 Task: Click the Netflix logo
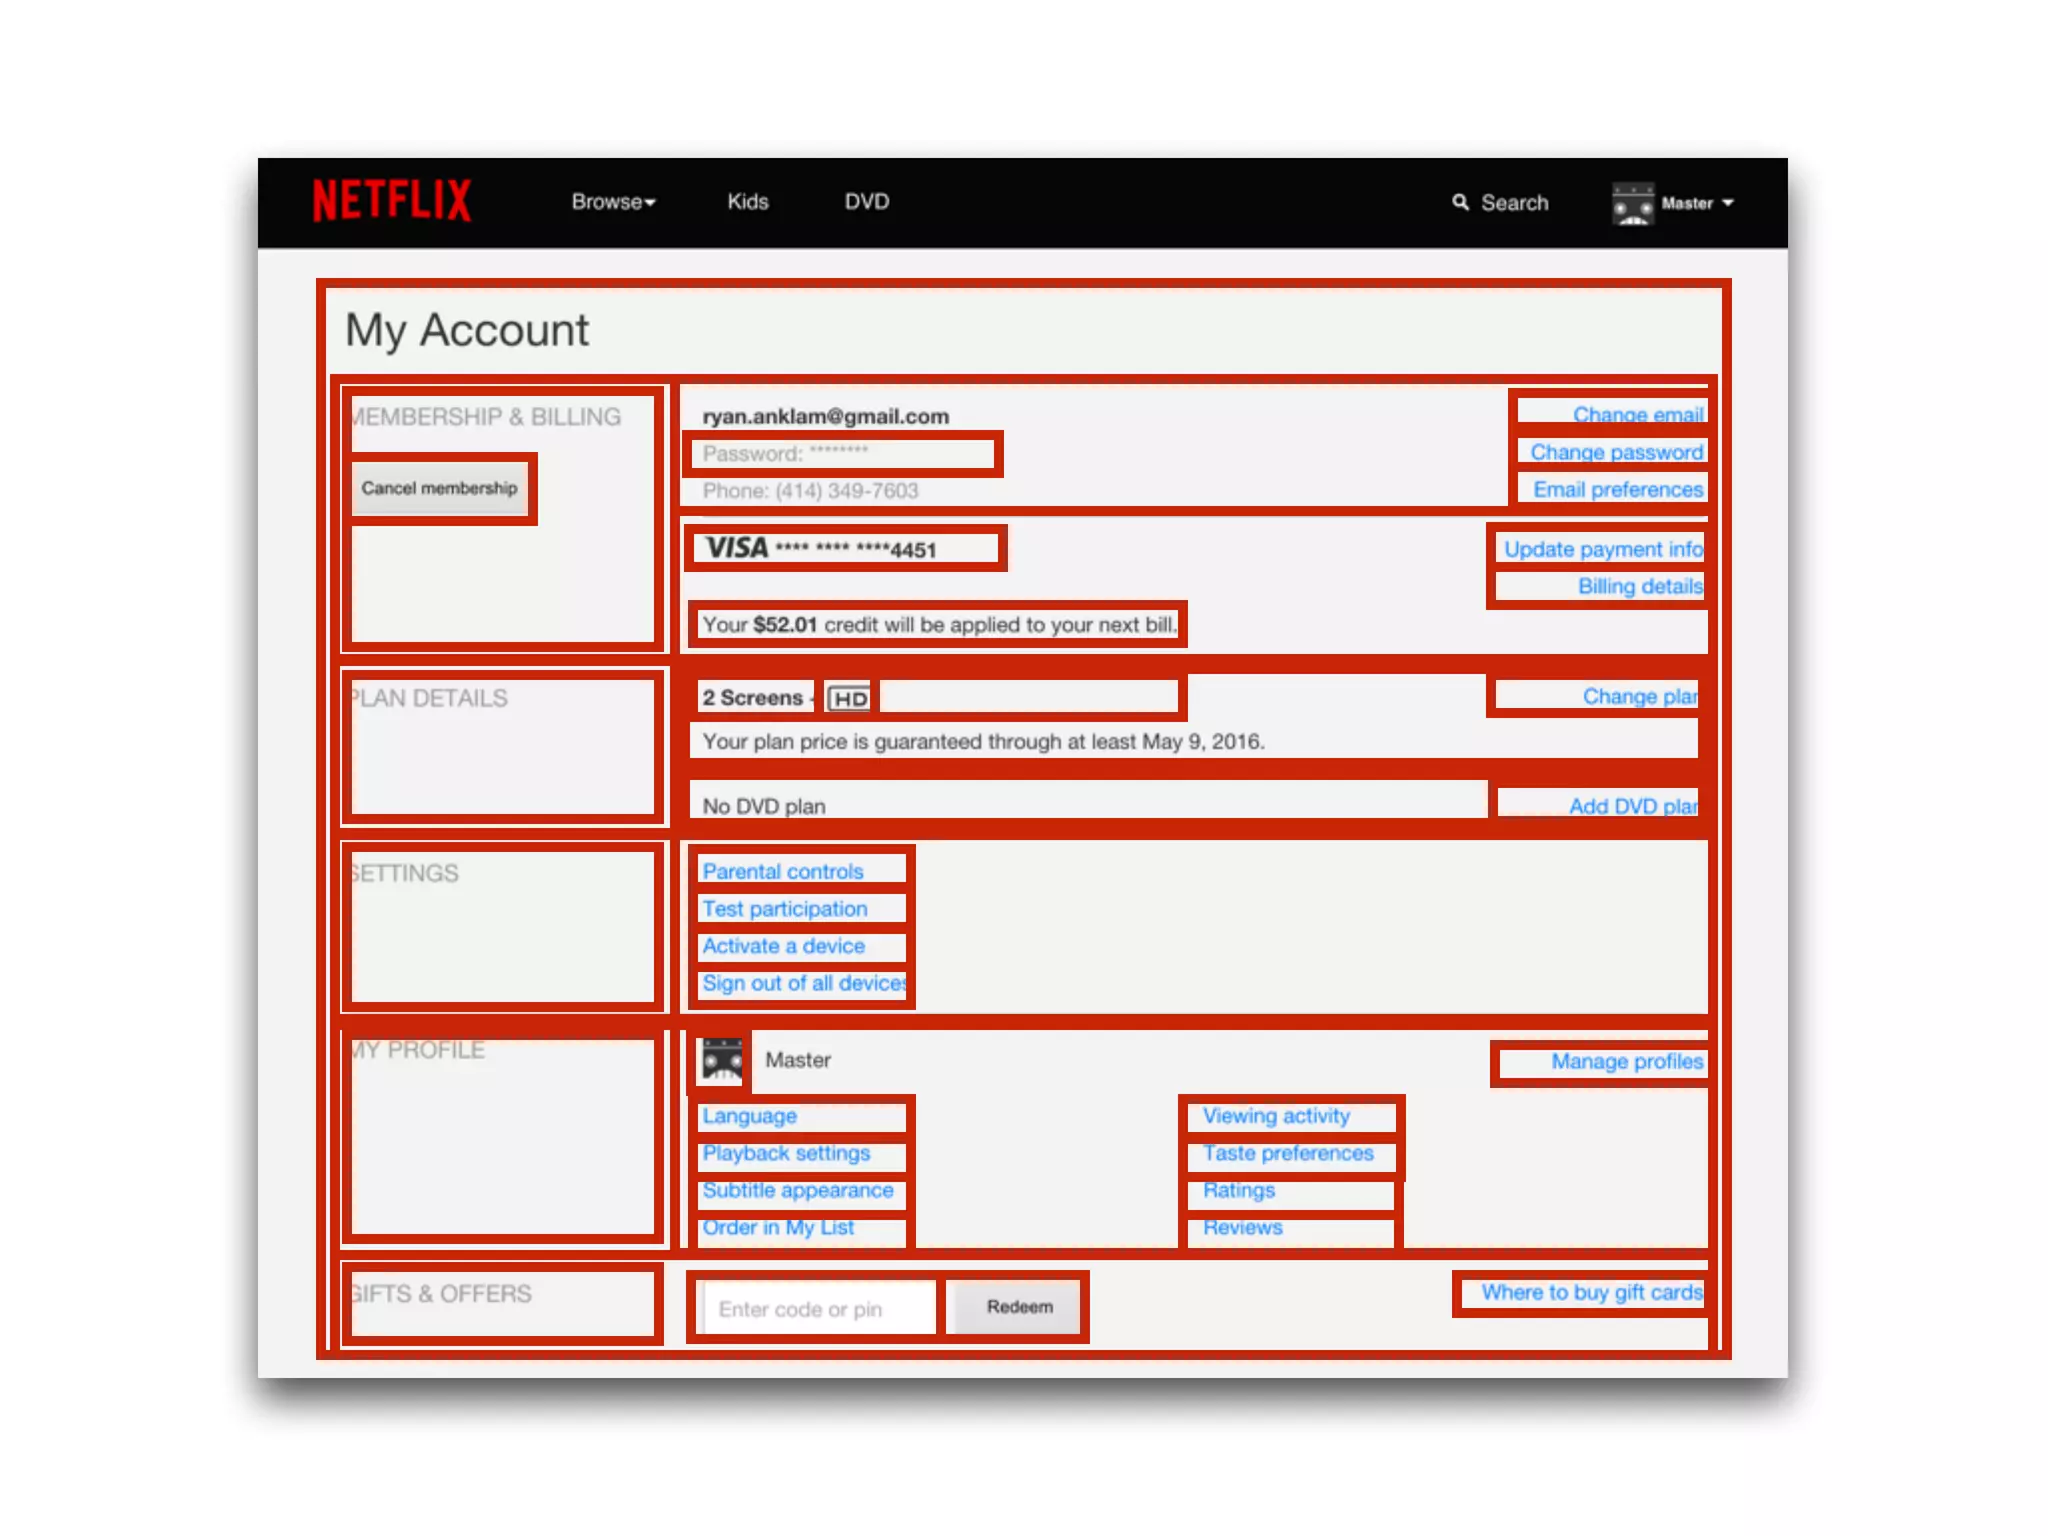pyautogui.click(x=391, y=201)
